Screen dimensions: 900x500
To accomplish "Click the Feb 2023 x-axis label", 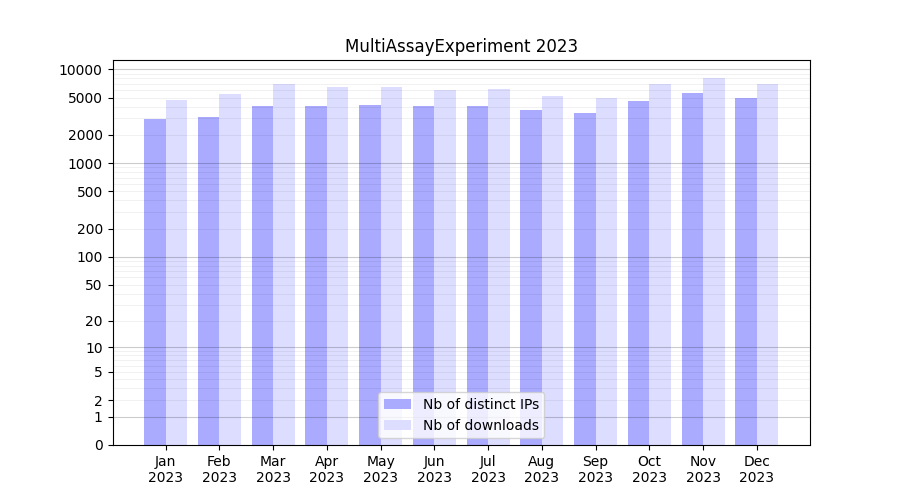I will click(219, 469).
